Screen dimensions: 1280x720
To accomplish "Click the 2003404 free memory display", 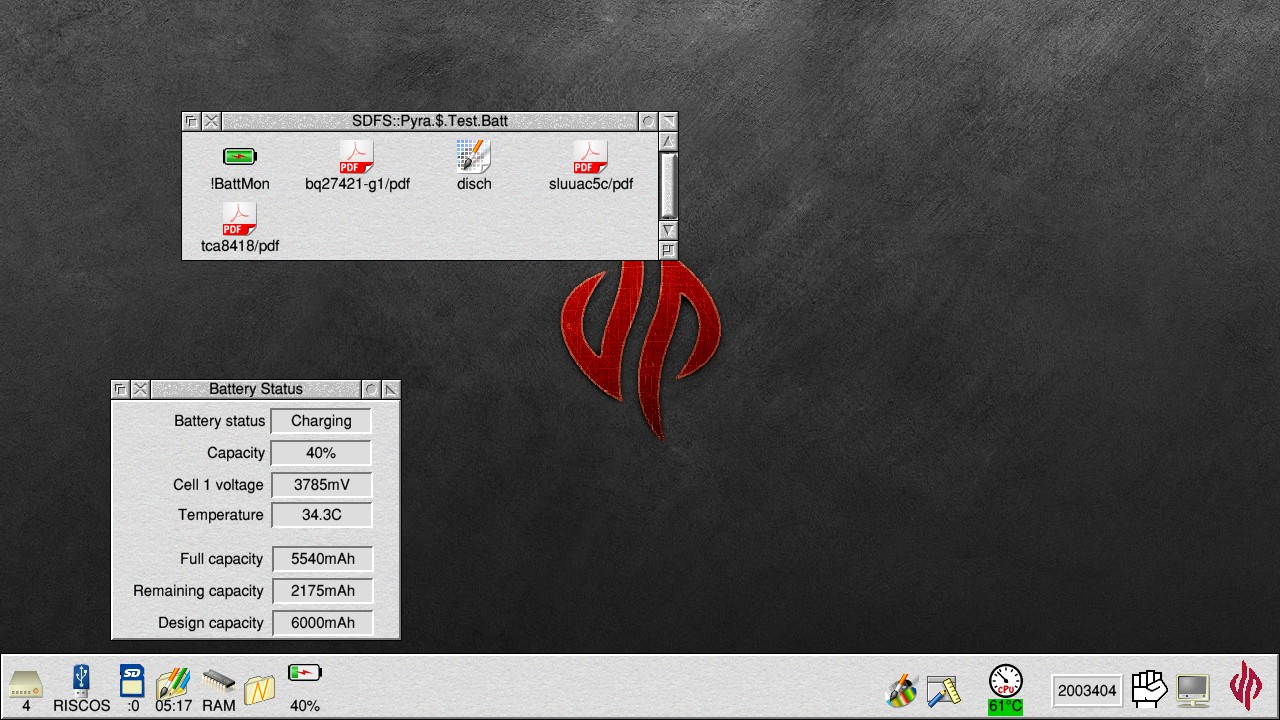I will tap(1087, 690).
